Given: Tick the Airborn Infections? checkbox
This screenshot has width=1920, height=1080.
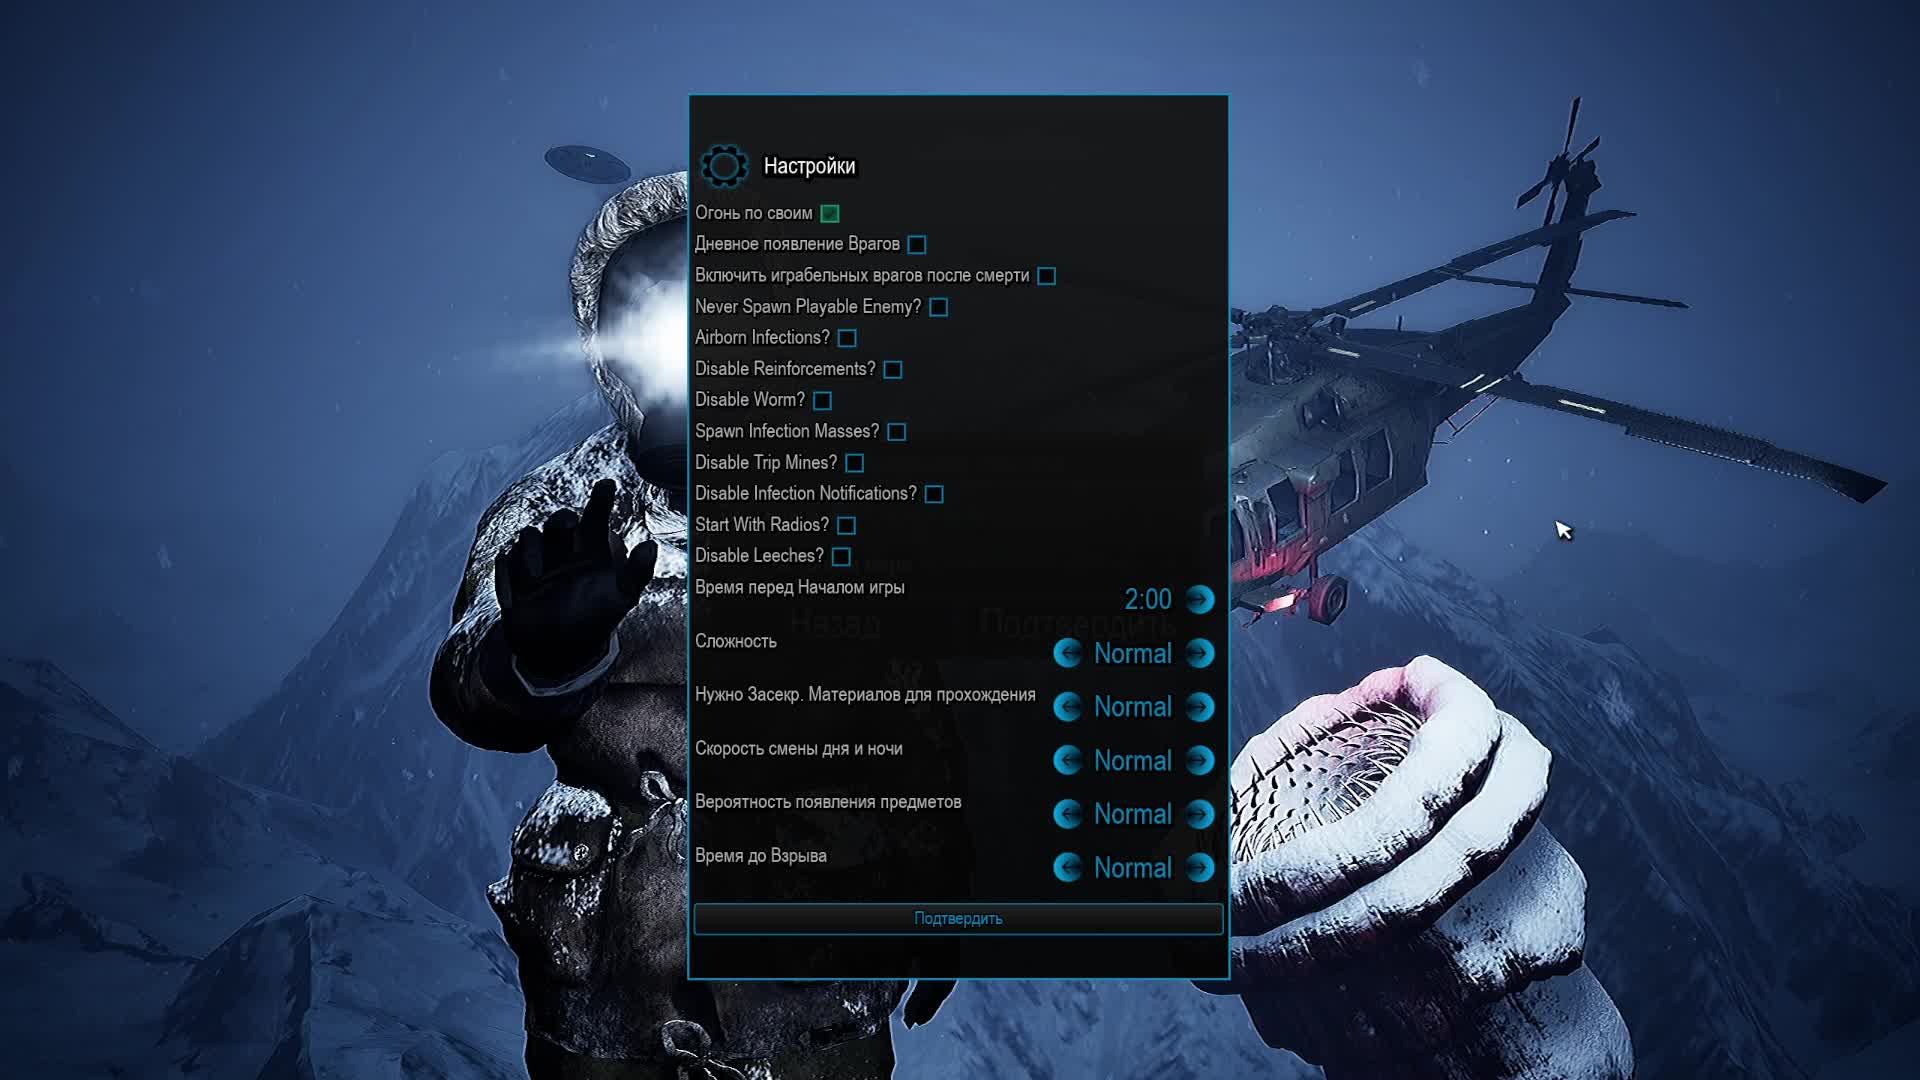Looking at the screenshot, I should [847, 338].
